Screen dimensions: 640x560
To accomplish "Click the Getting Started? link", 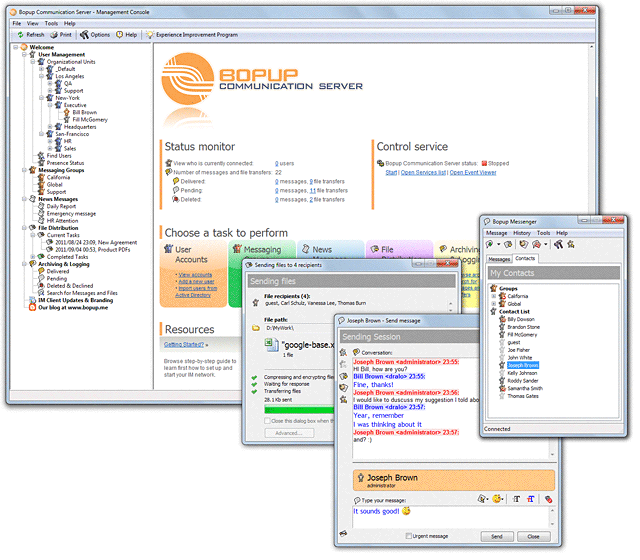I will pos(184,345).
